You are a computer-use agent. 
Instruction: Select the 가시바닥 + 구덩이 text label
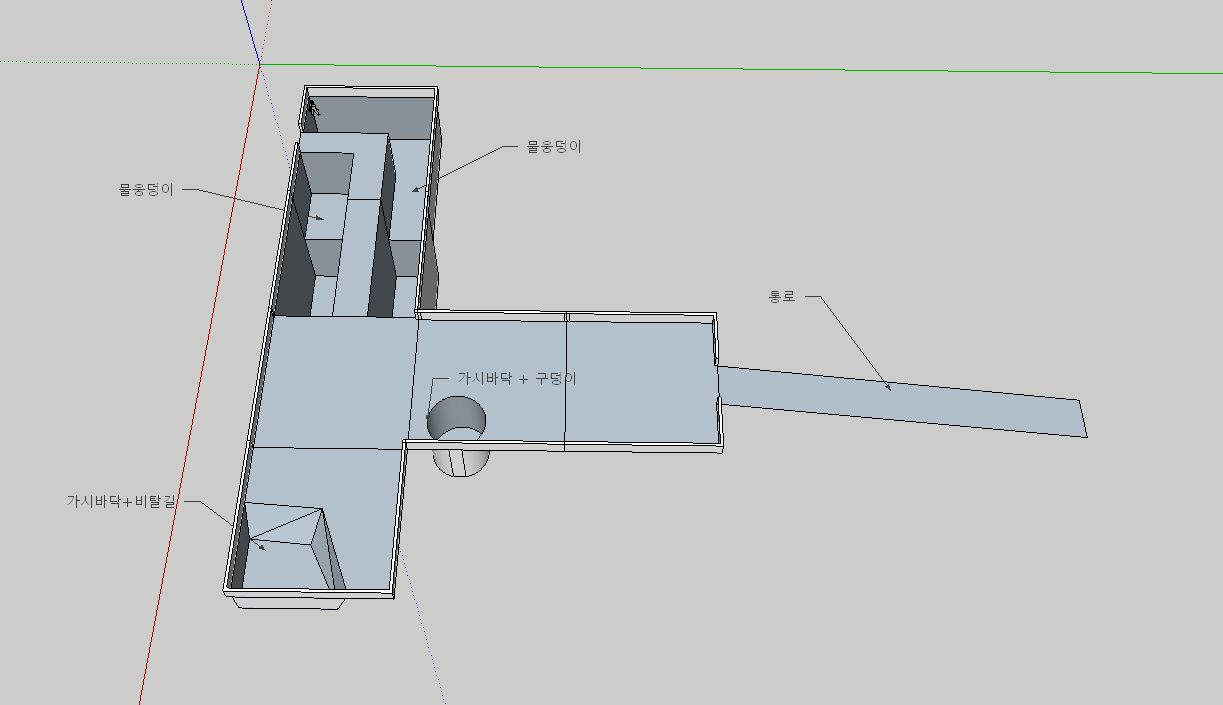click(516, 379)
